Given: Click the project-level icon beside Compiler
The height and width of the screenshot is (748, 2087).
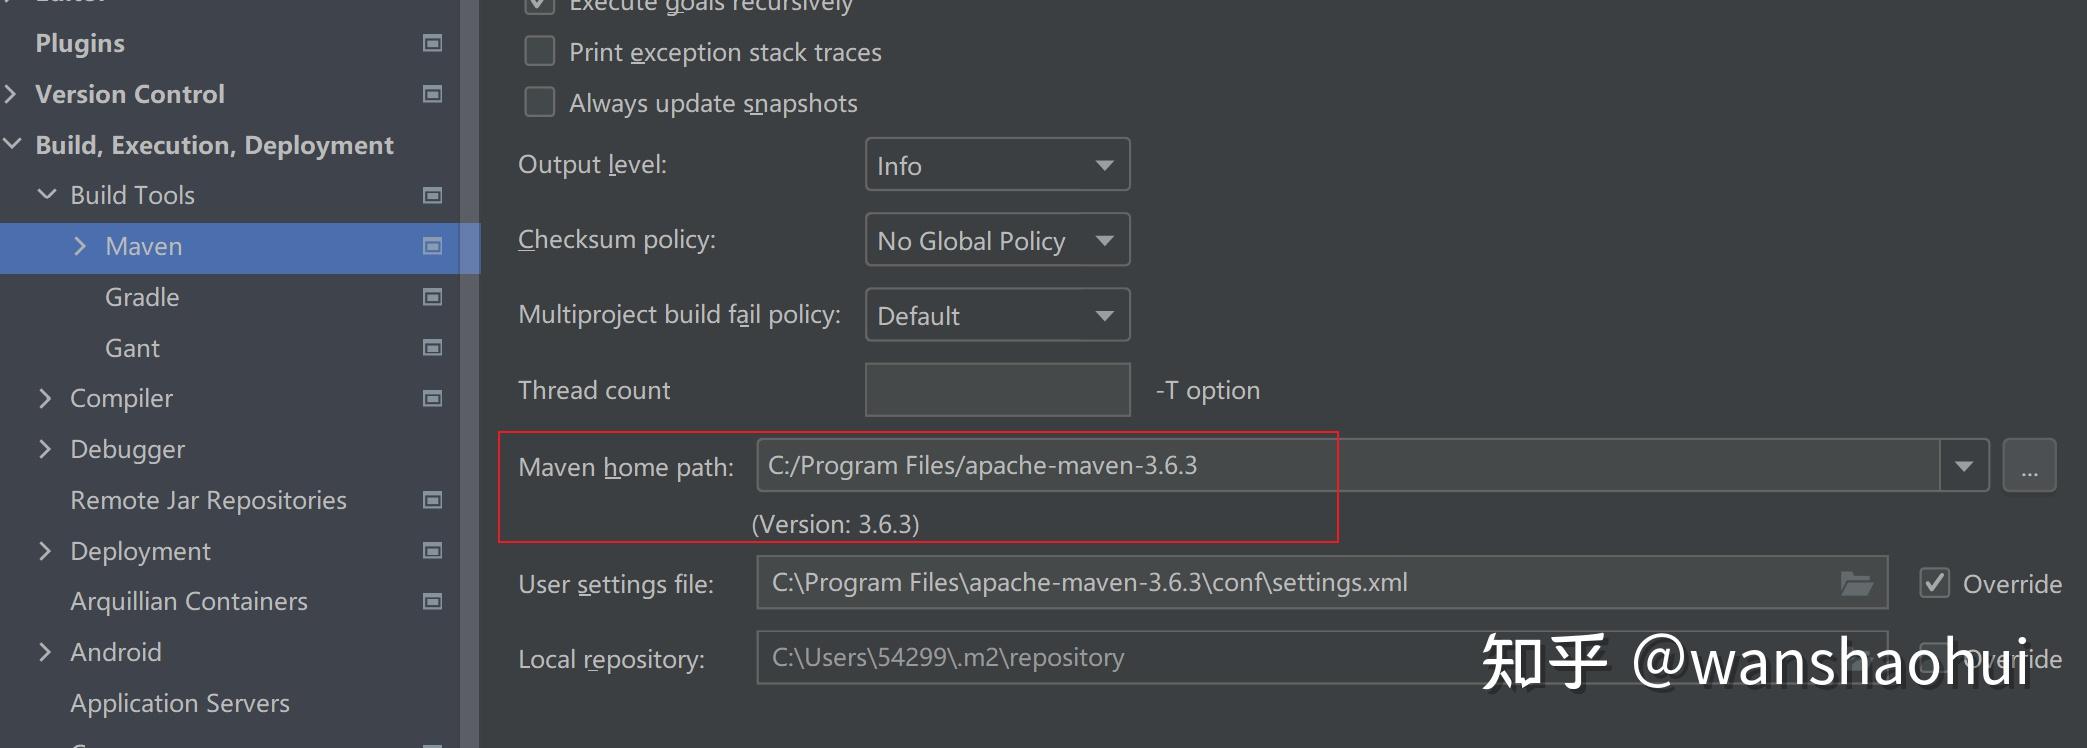Looking at the screenshot, I should click(x=432, y=399).
